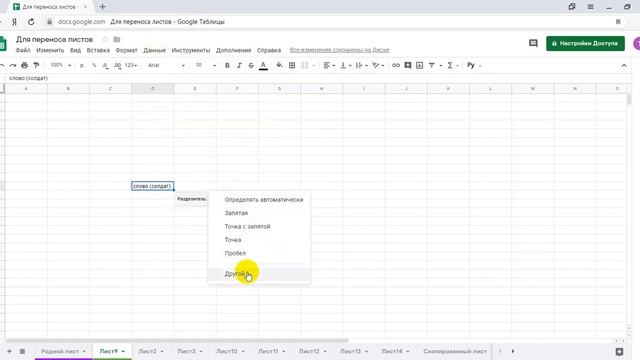640x360 pixels.
Task: Click the Explore icon at bottom right
Action: (x=619, y=351)
